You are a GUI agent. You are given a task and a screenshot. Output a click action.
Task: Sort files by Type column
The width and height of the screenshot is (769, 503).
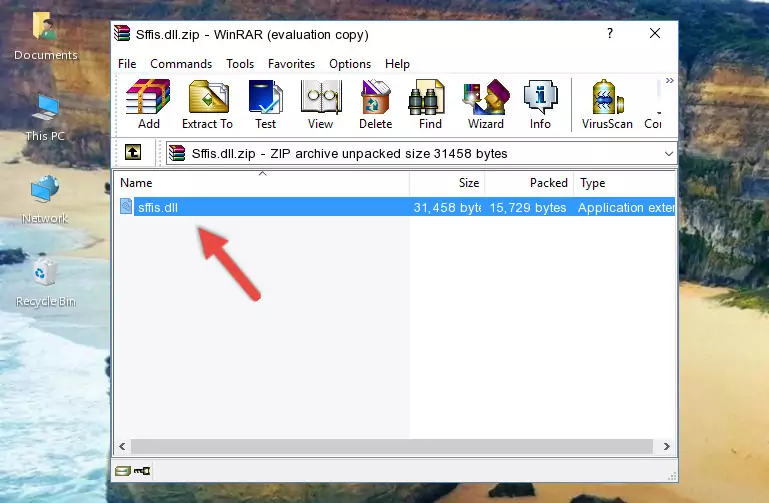(x=625, y=183)
